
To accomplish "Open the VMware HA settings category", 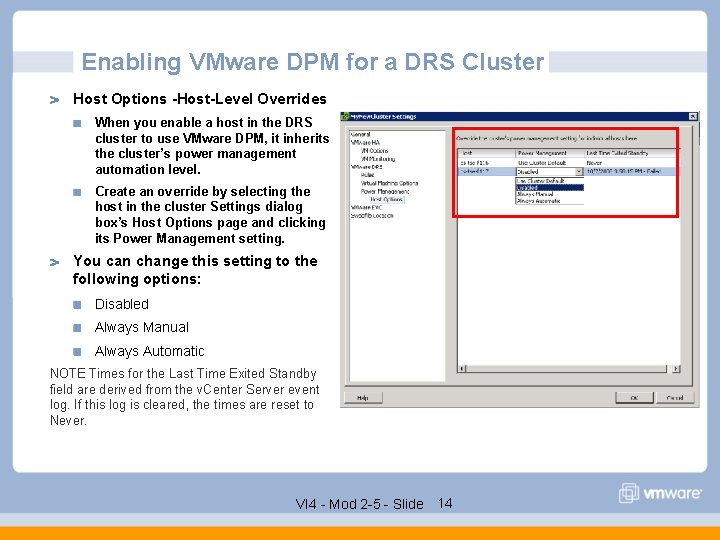I will tap(366, 142).
